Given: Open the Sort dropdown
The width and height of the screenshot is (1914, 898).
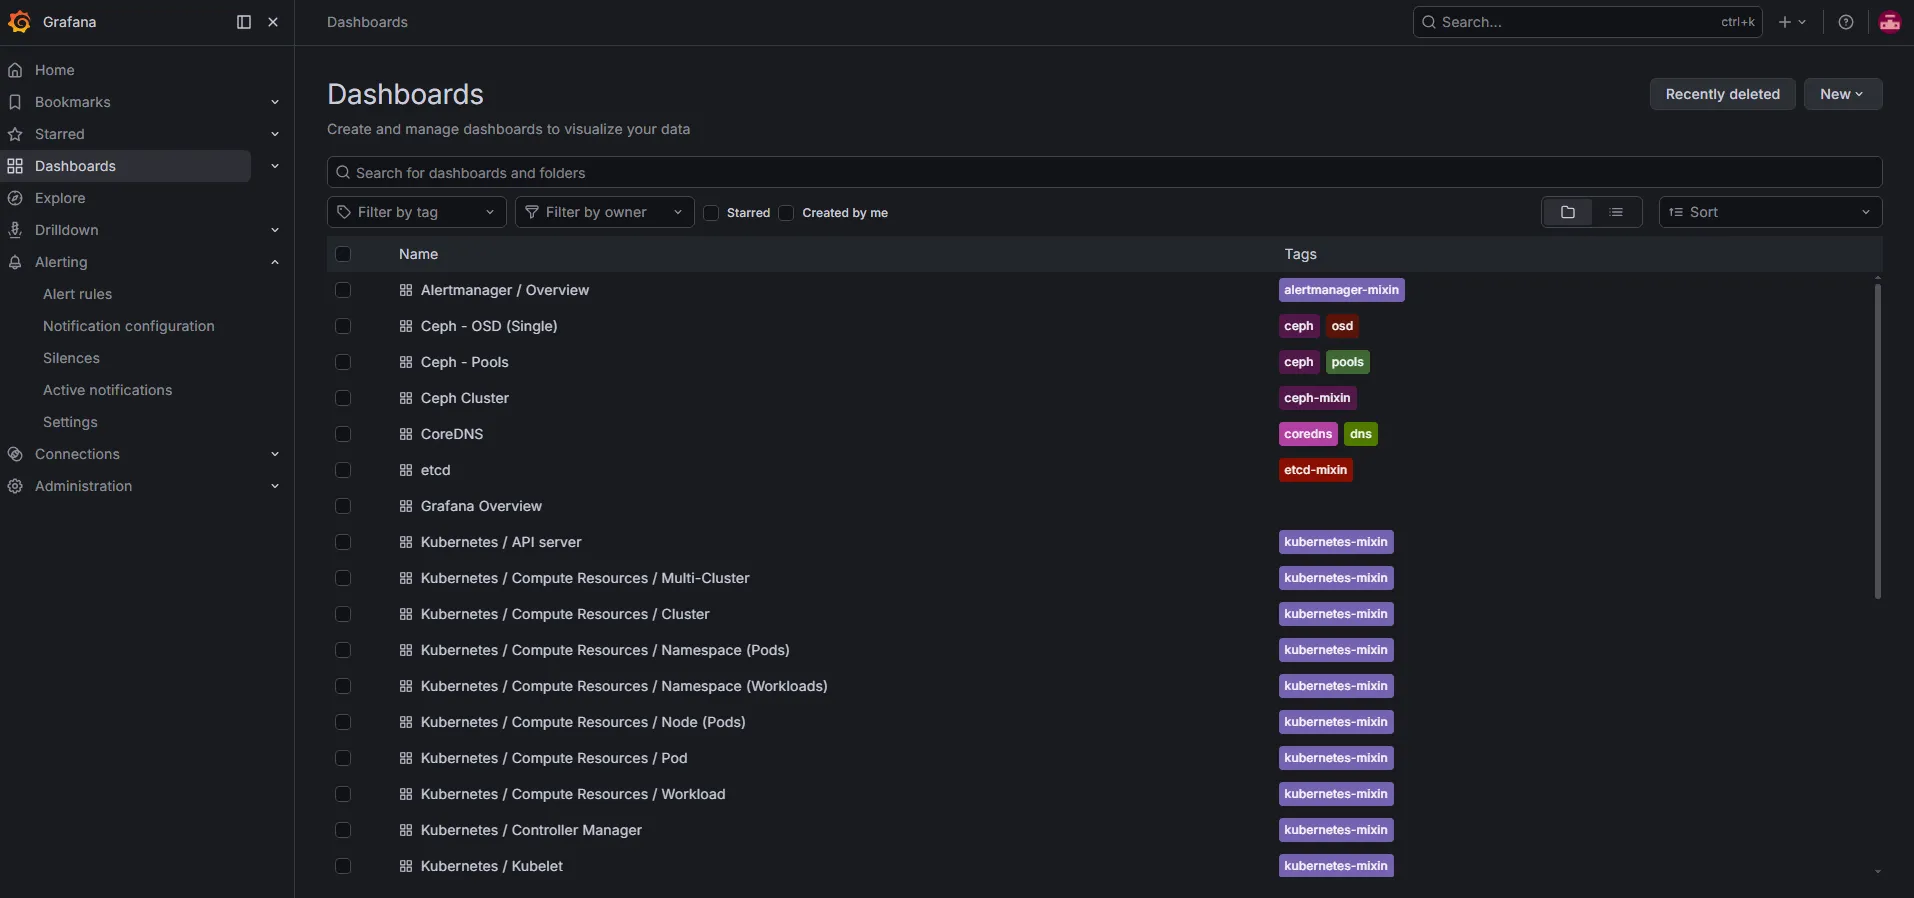Looking at the screenshot, I should (x=1770, y=212).
